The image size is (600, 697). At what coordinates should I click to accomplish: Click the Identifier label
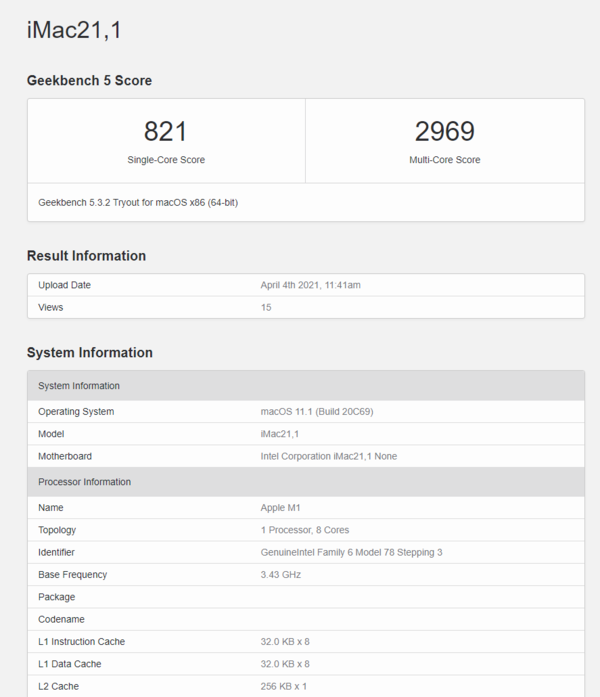click(56, 552)
